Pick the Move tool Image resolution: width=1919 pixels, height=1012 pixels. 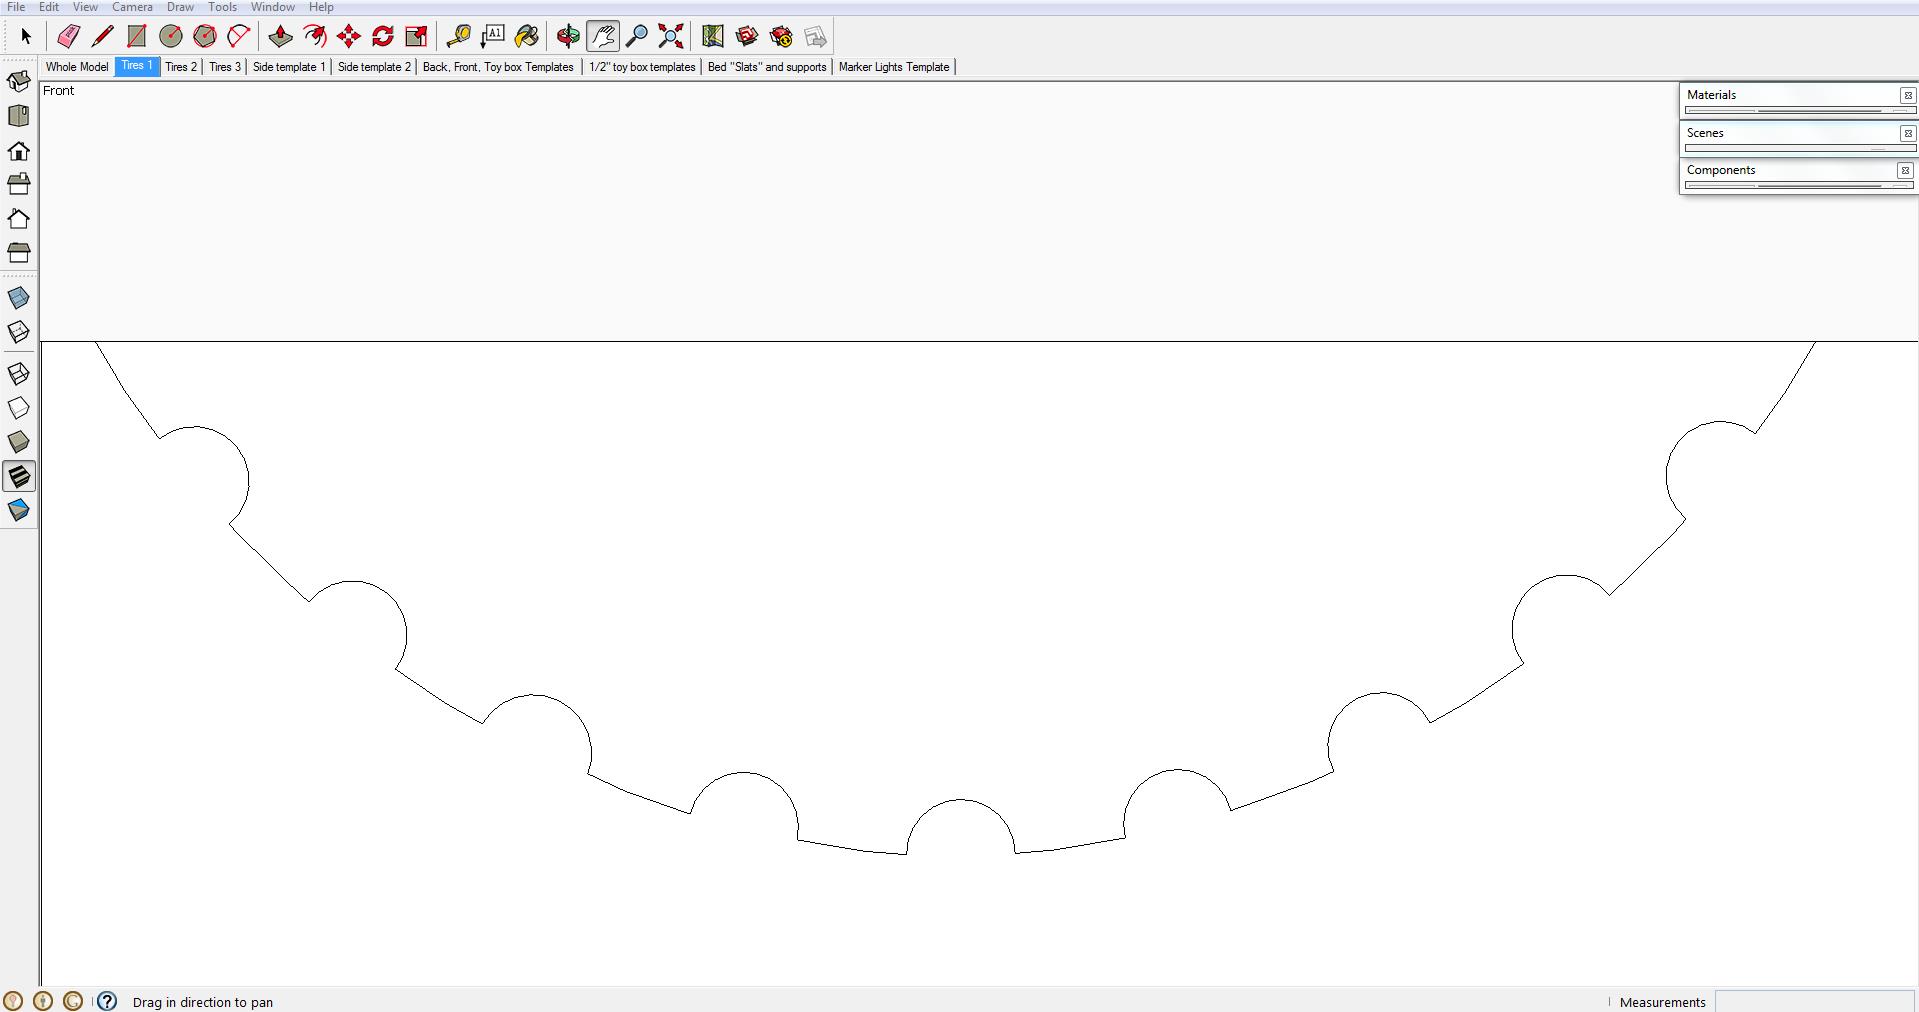coord(349,37)
